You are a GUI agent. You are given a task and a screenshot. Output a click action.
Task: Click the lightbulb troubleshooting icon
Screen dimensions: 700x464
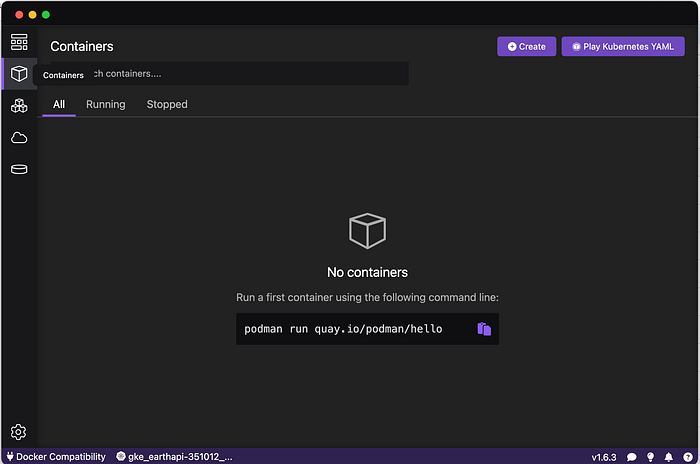click(x=650, y=457)
